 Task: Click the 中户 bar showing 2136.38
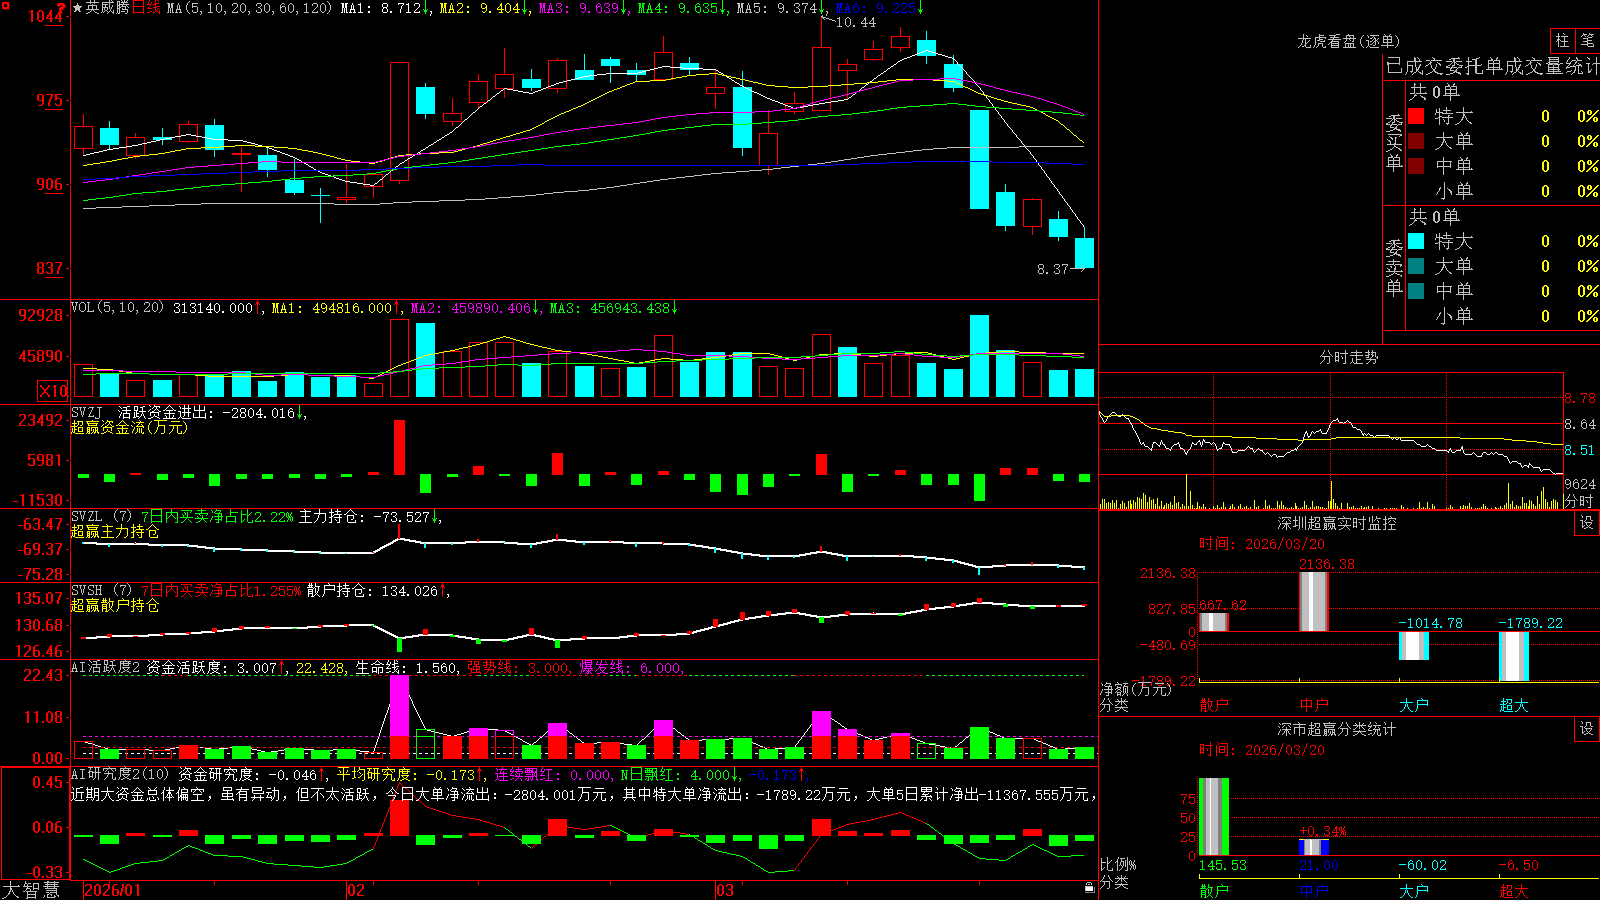[x=1314, y=601]
